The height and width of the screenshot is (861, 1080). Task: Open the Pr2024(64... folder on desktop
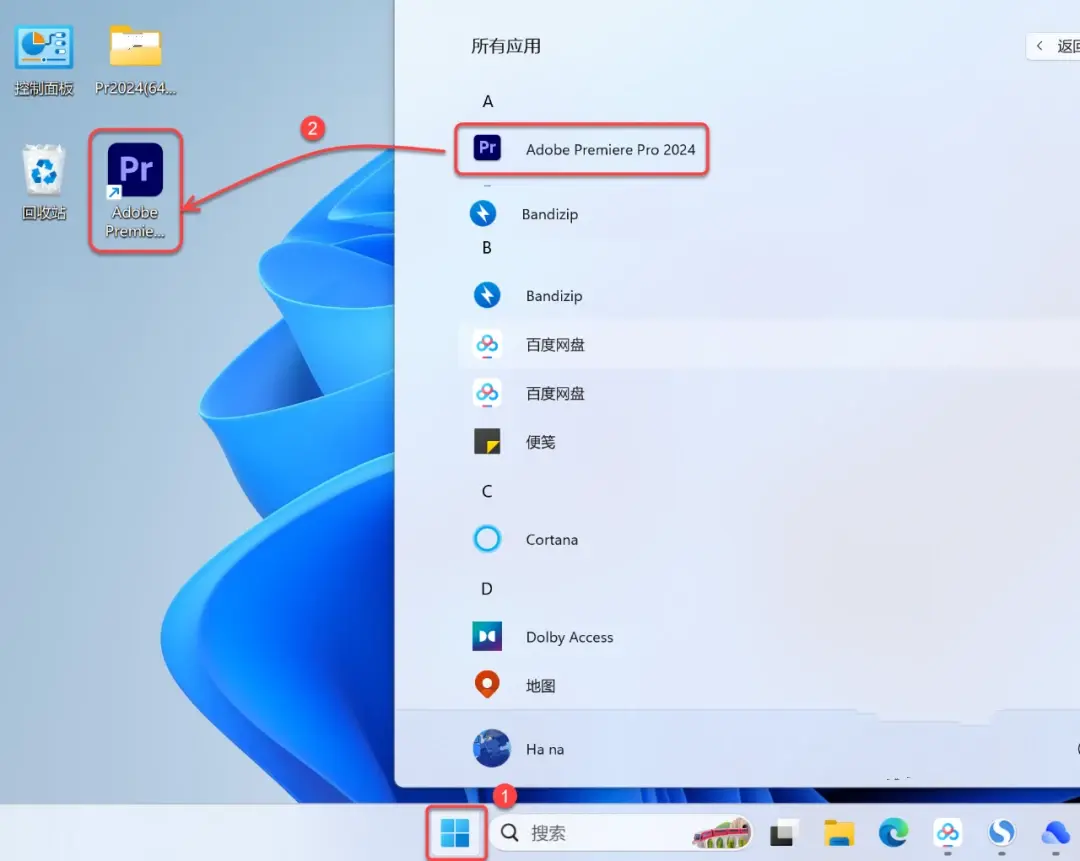[136, 59]
